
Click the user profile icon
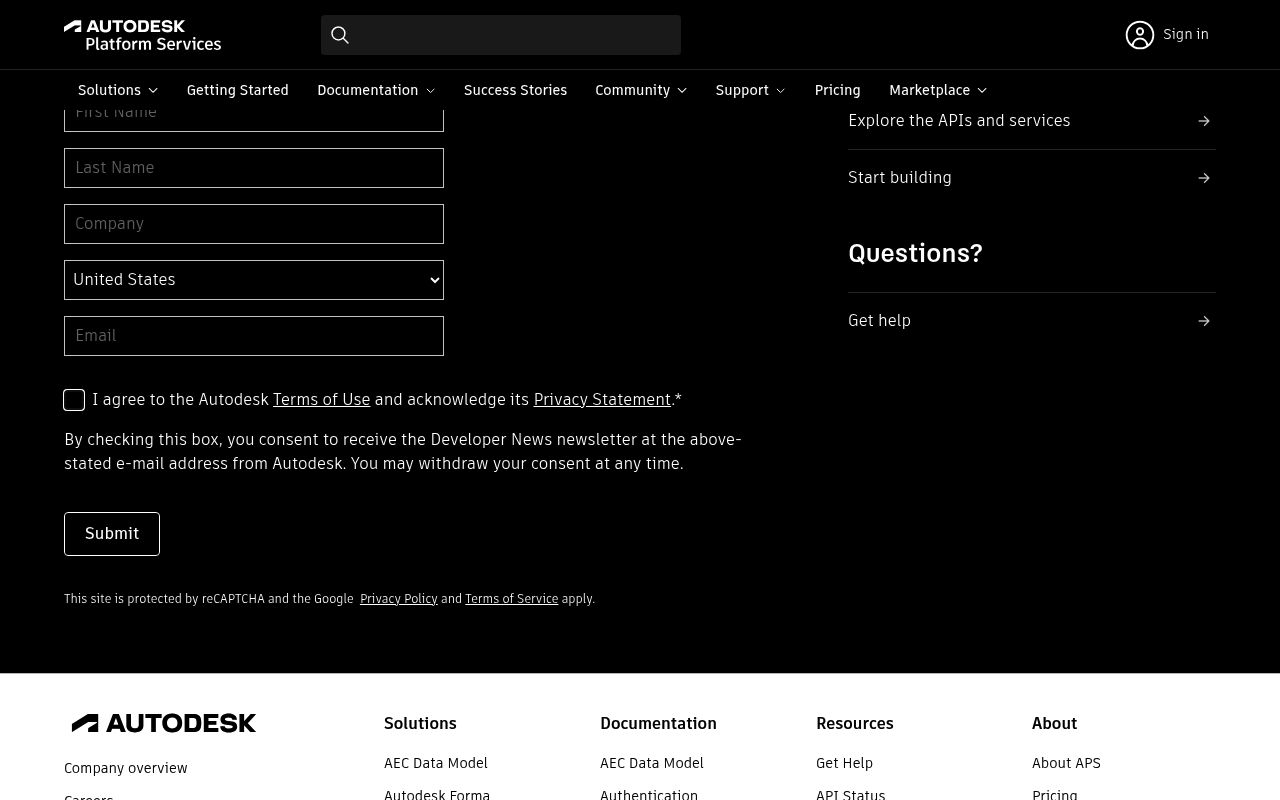1140,35
